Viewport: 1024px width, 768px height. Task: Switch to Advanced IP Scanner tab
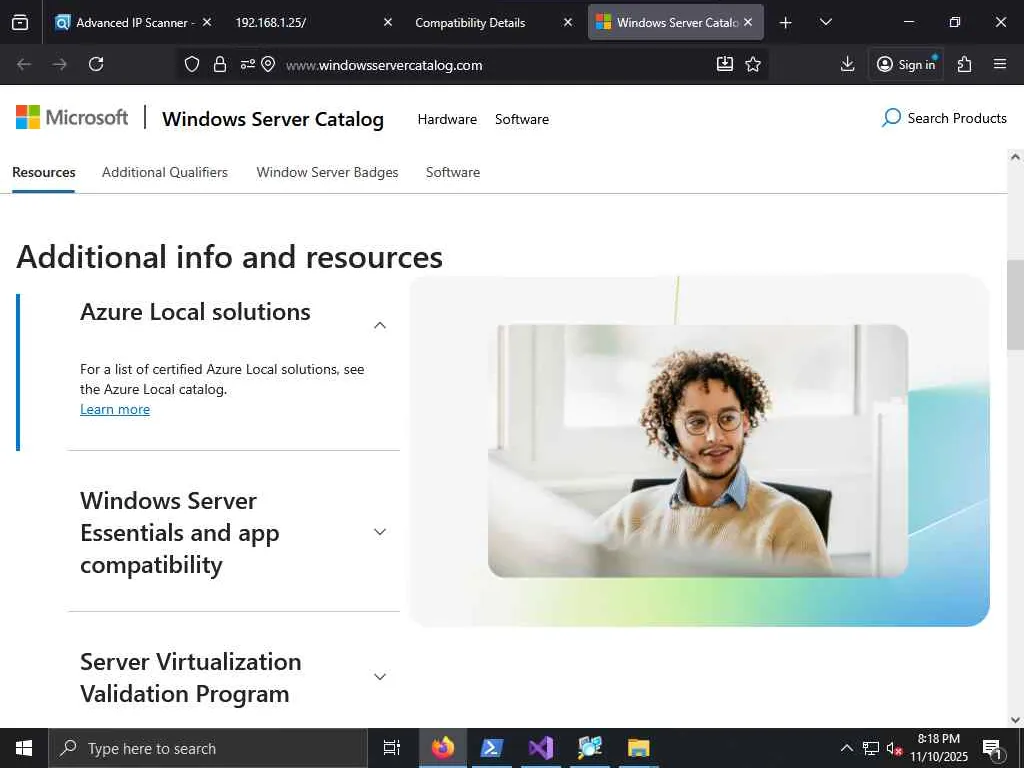pos(134,22)
